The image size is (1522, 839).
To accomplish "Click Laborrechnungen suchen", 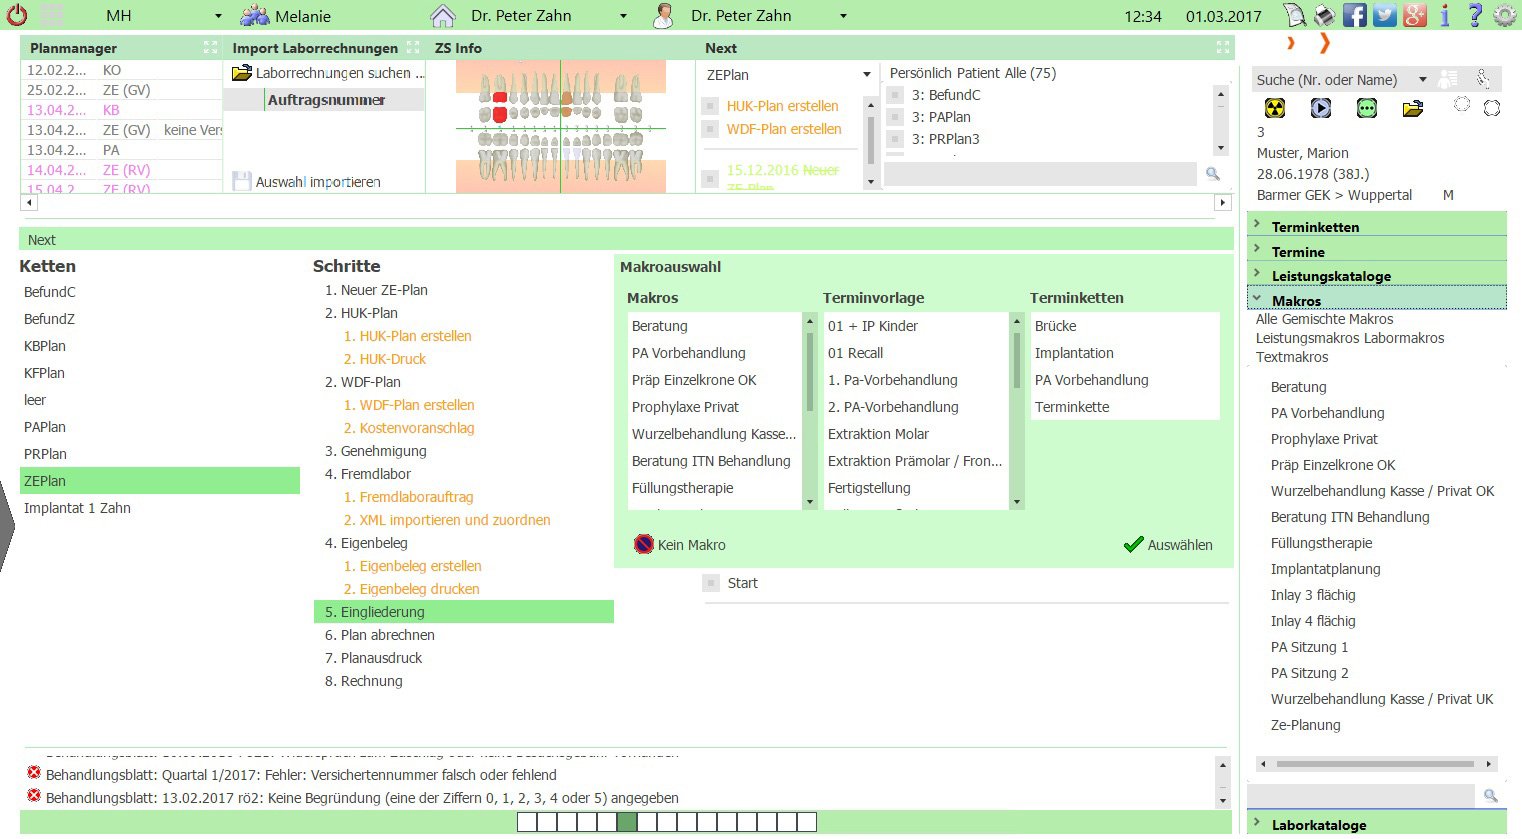I will click(328, 73).
